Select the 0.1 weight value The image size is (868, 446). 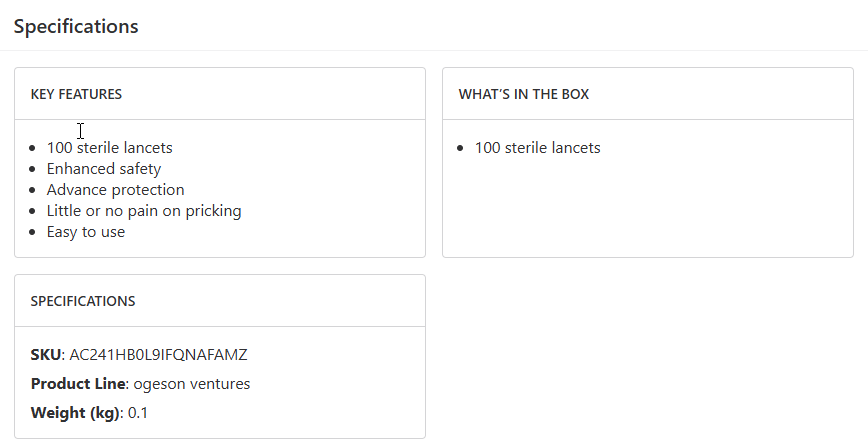coord(138,413)
